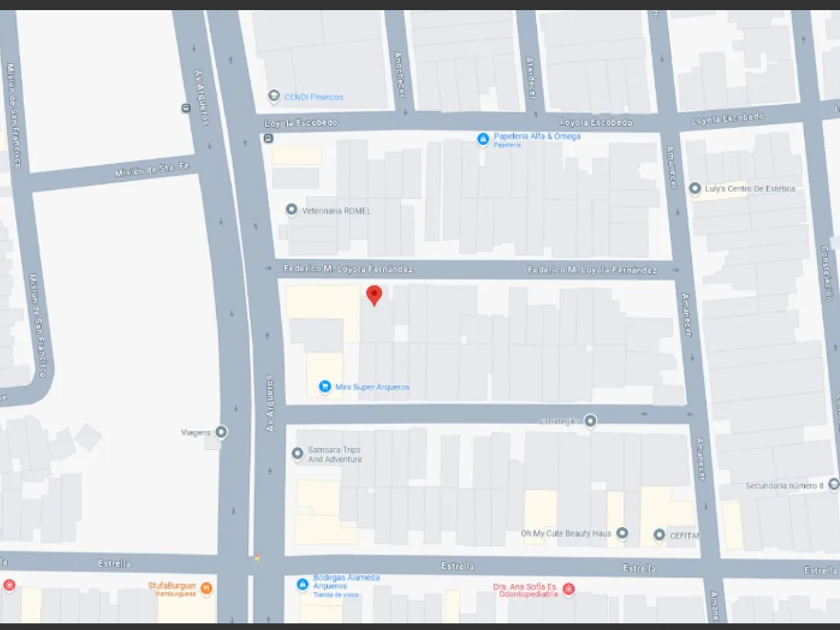Screen dimensions: 840x630
Task: Click the Oh My Cute Beauty Haus label
Action: coord(566,534)
